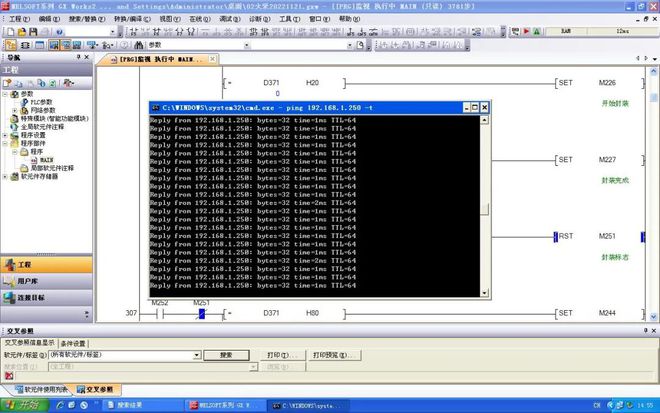Click the new data icon in Navigation toolbar
The height and width of the screenshot is (413, 660).
(7, 83)
